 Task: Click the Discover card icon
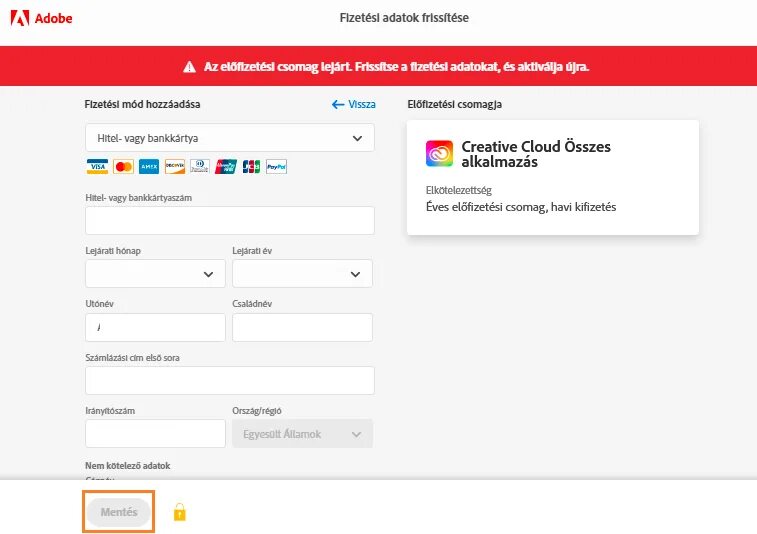click(175, 167)
